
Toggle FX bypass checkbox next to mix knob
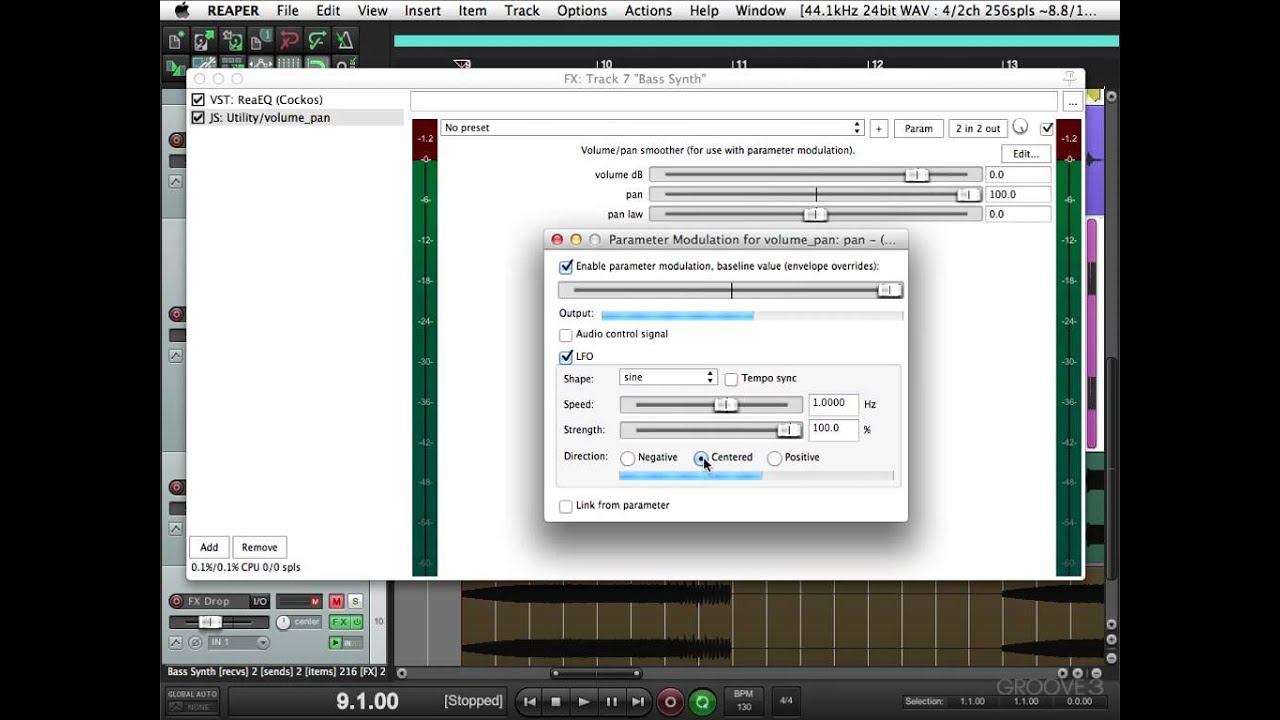pos(1047,128)
